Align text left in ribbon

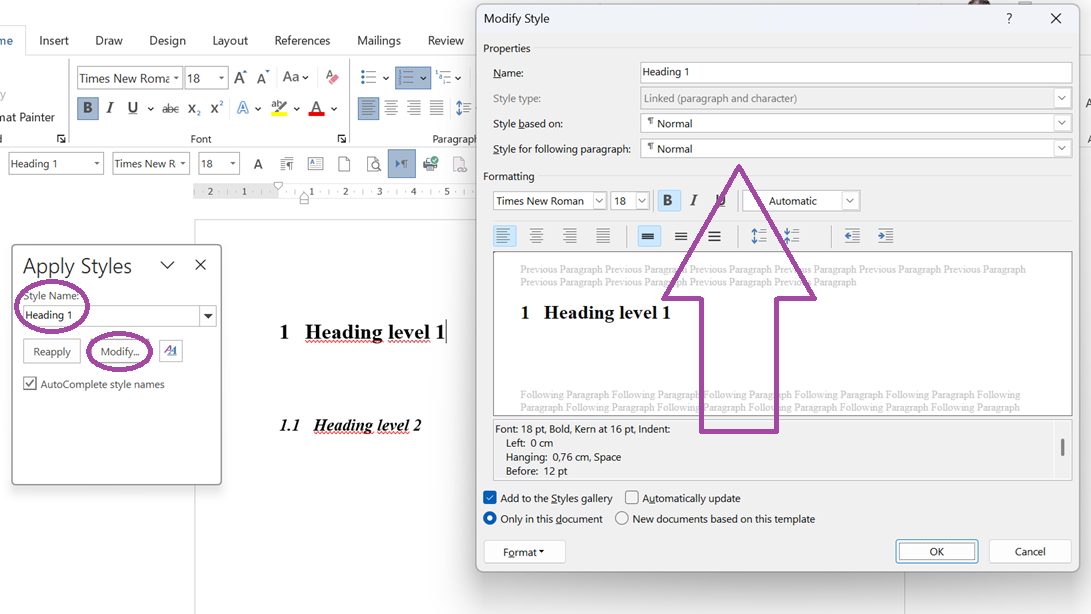368,108
